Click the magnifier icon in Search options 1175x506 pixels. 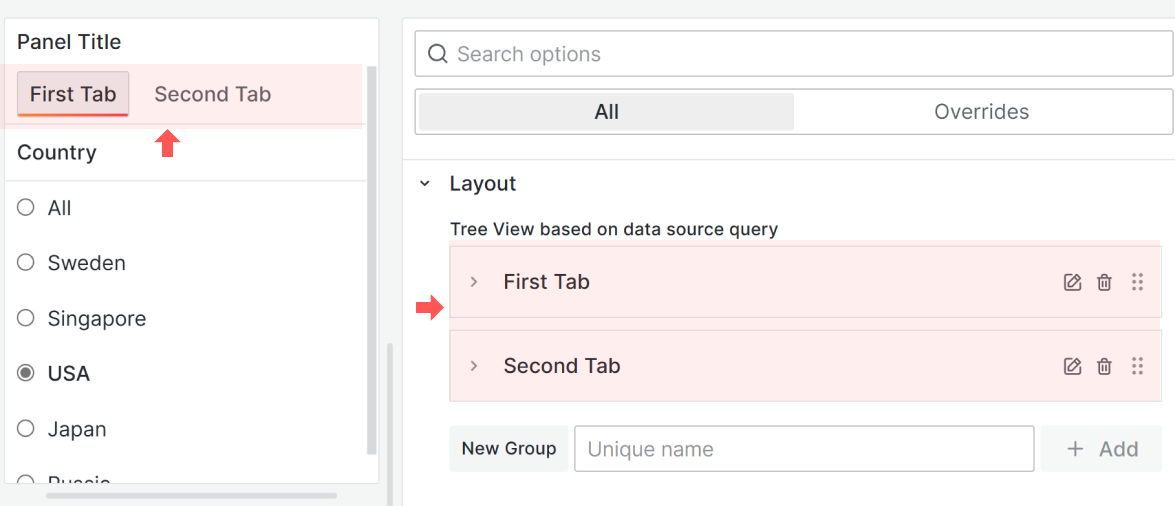(x=437, y=54)
